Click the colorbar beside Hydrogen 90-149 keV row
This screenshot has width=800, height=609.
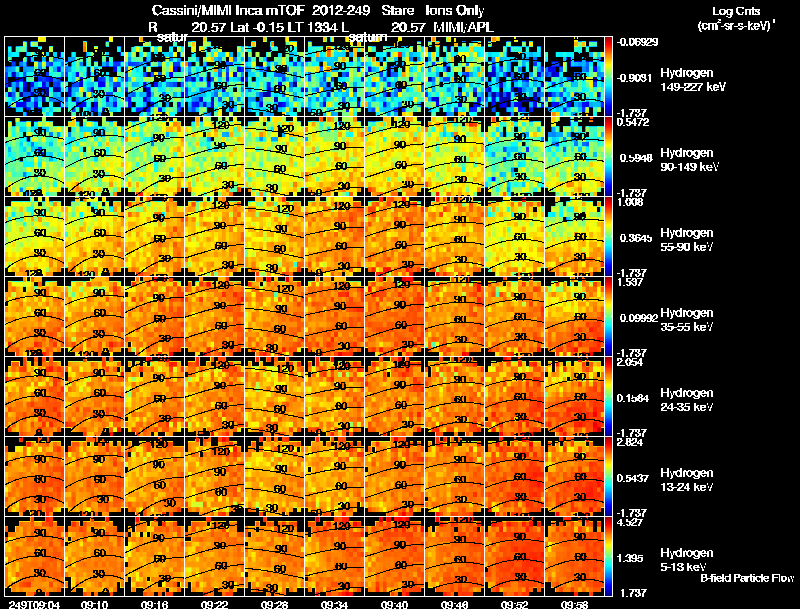608,157
